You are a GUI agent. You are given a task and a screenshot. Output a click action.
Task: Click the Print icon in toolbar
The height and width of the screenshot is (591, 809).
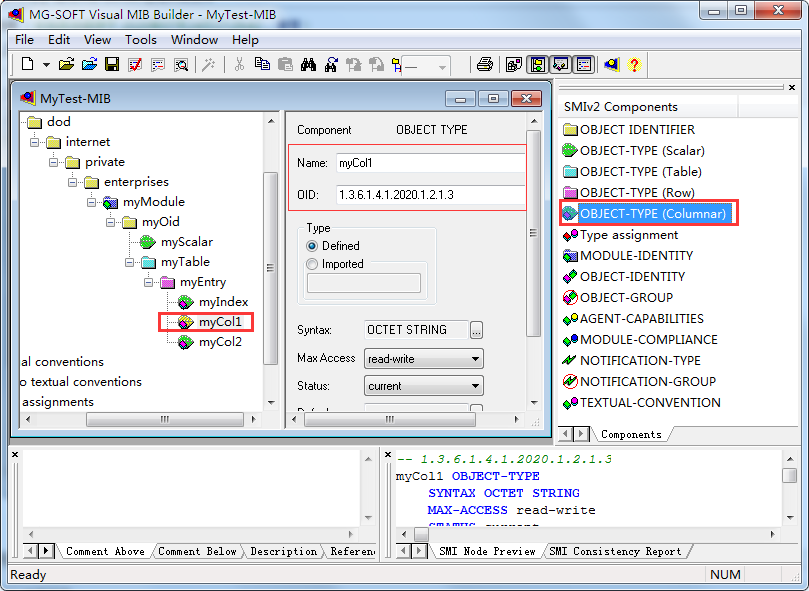(485, 65)
